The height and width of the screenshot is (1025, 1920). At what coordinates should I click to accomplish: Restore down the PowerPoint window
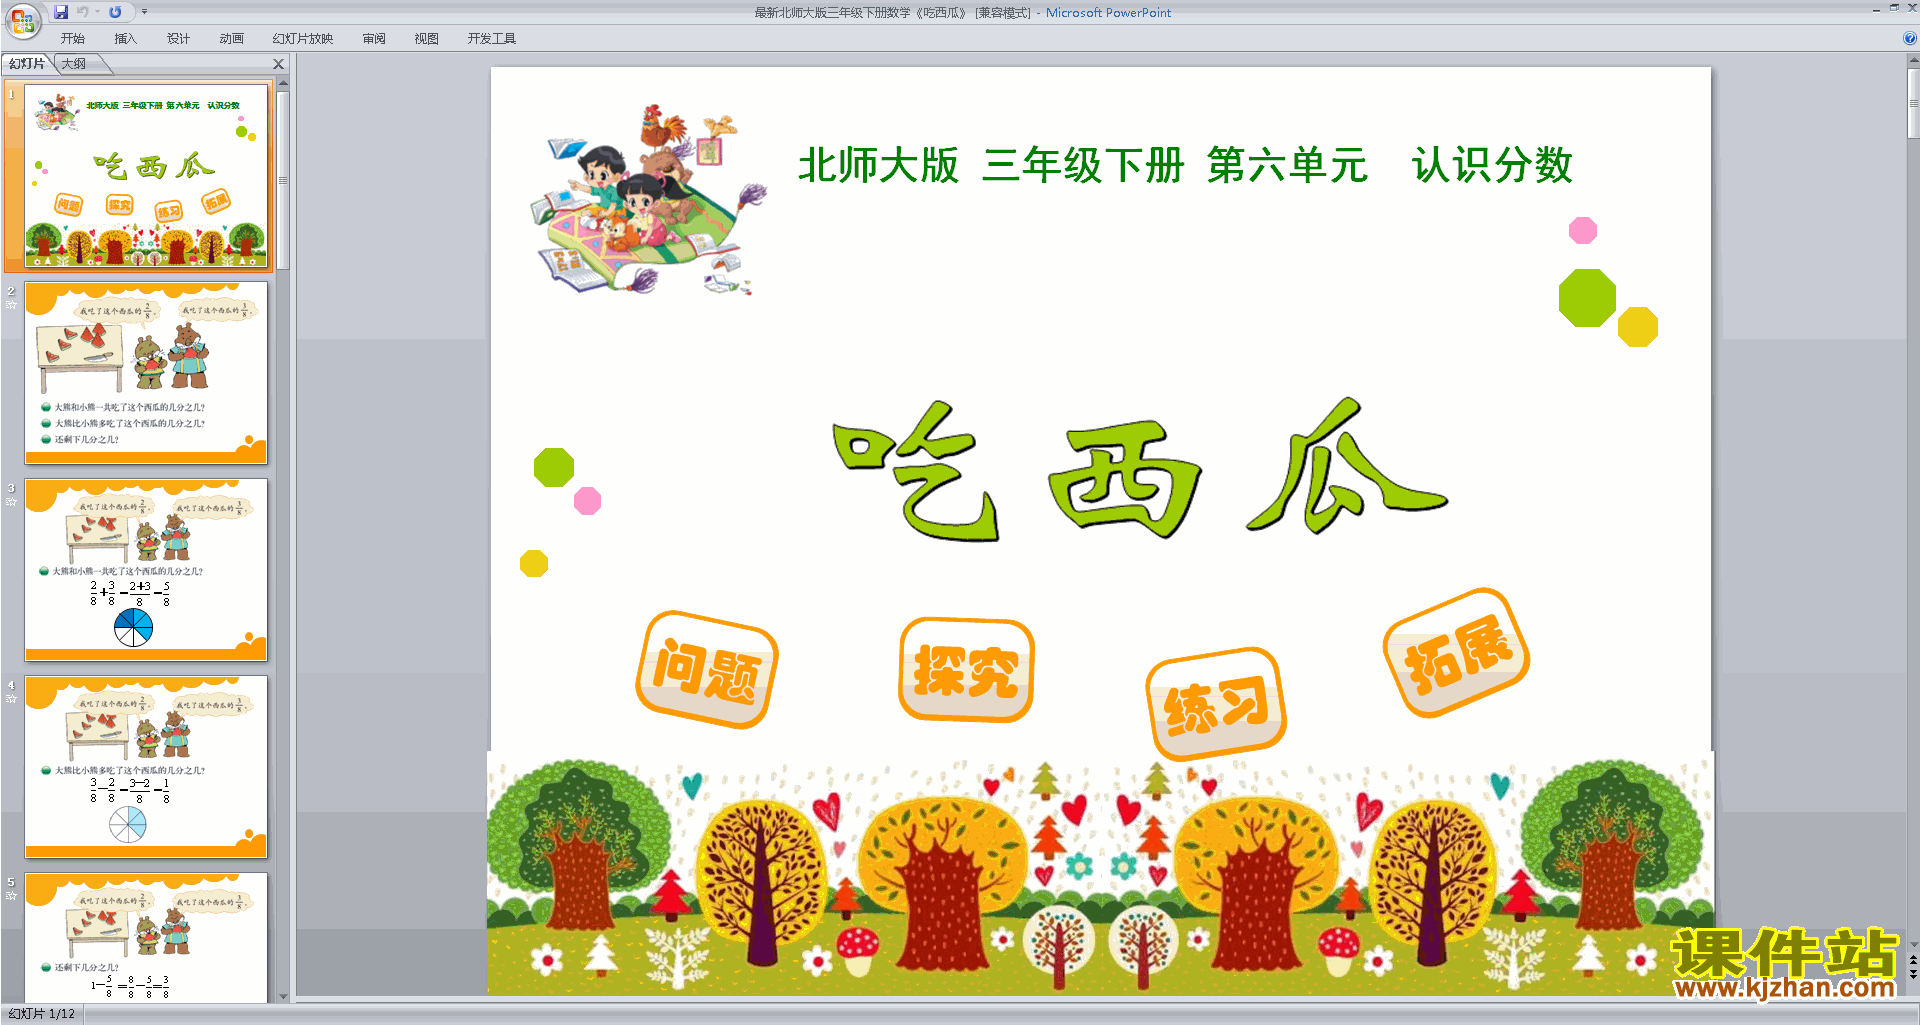click(x=1894, y=8)
